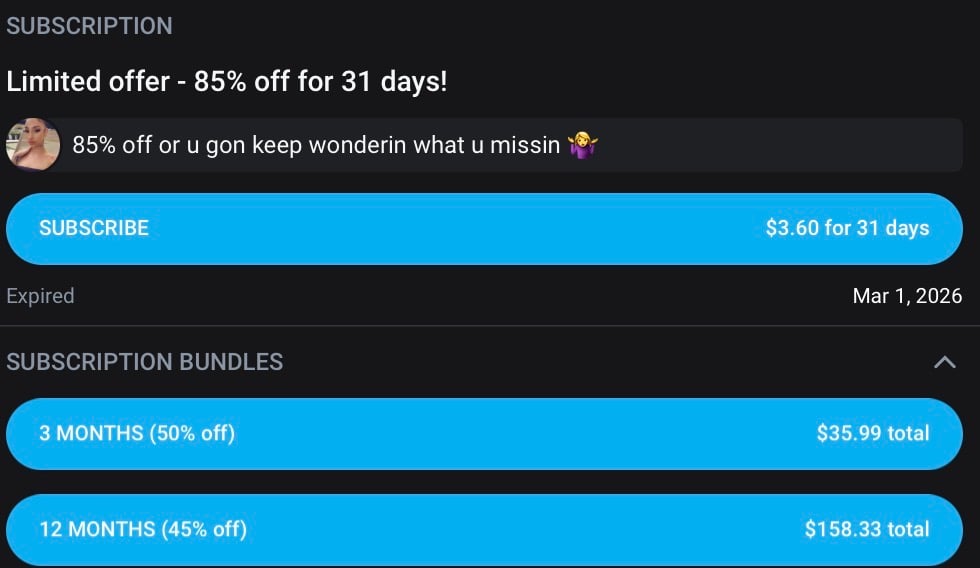Click the "Mar 1, 2026" expiry date

click(x=907, y=296)
